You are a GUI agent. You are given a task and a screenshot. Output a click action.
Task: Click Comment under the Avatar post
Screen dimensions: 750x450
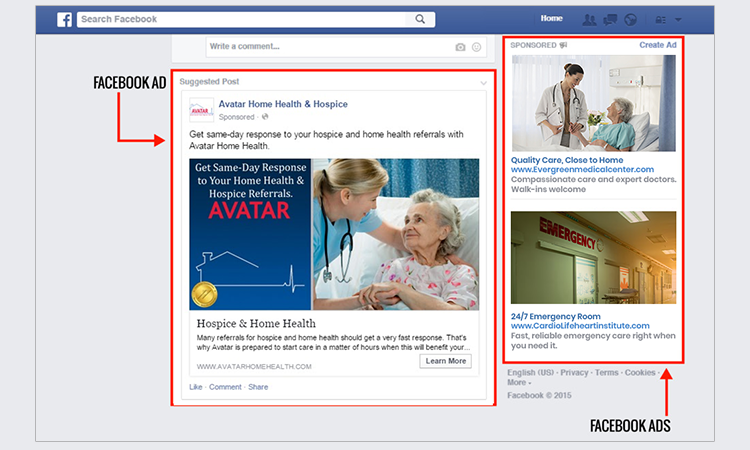coord(225,387)
